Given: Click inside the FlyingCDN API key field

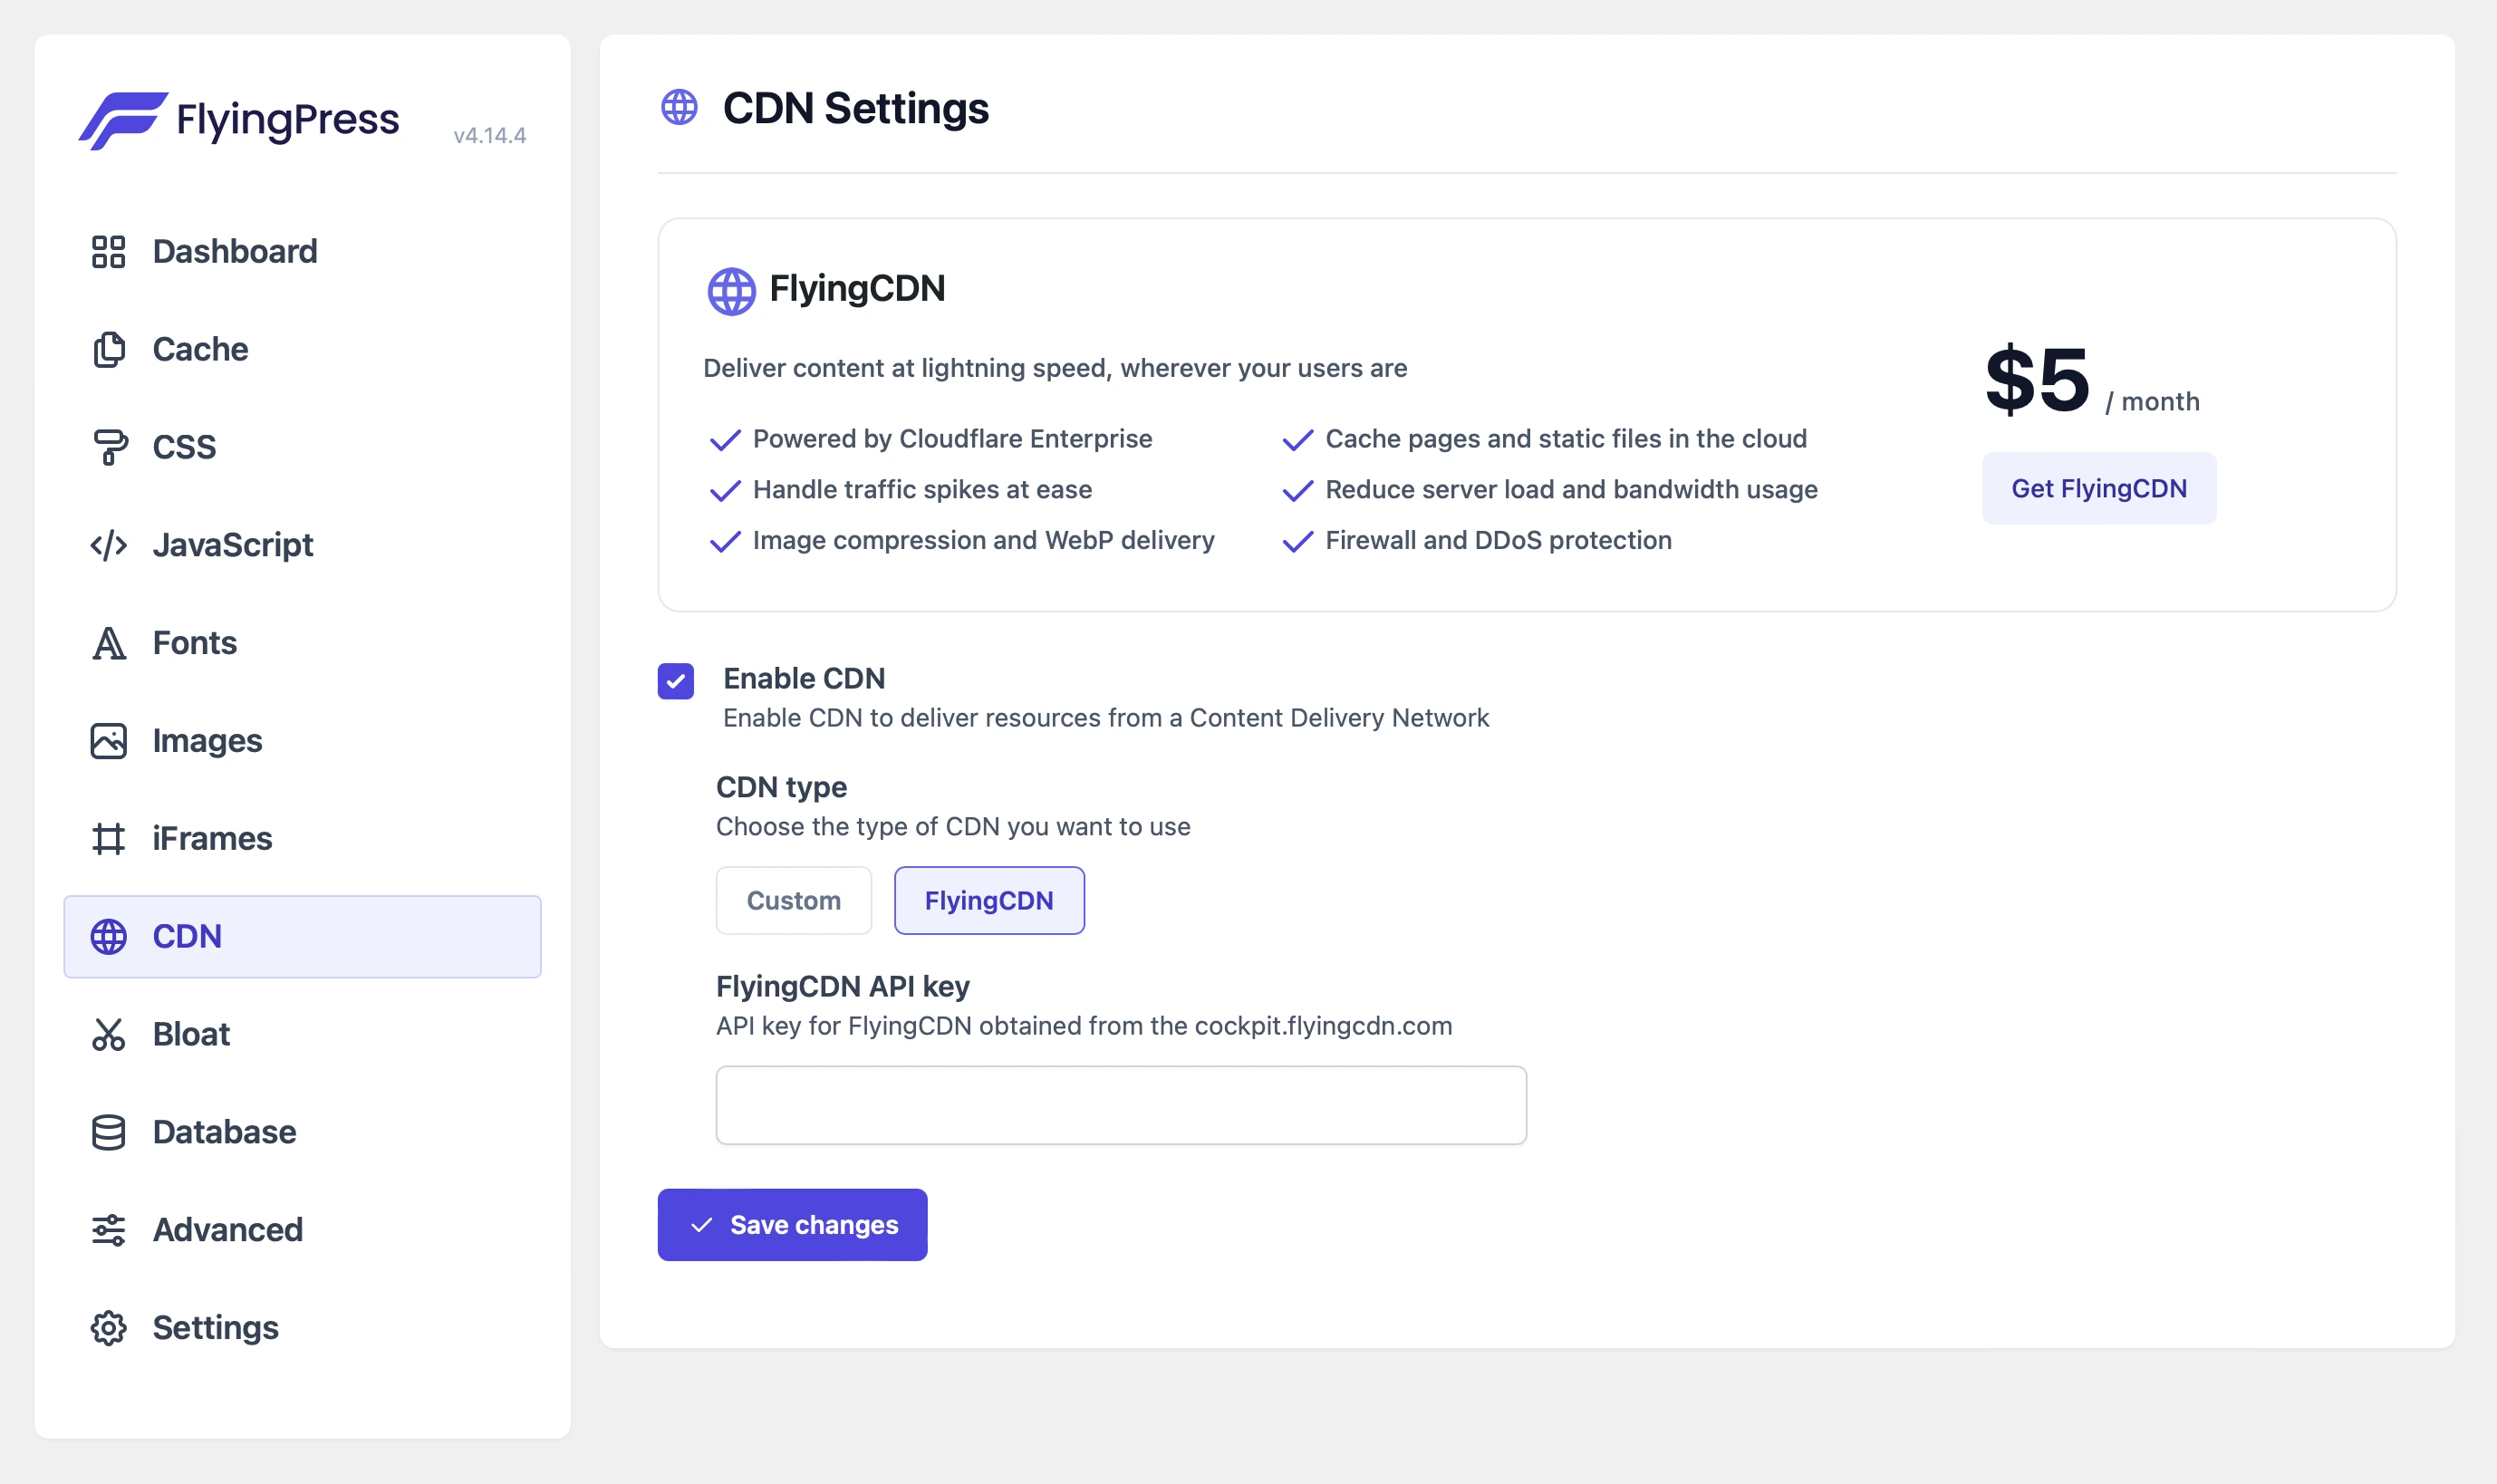Looking at the screenshot, I should point(1120,1104).
